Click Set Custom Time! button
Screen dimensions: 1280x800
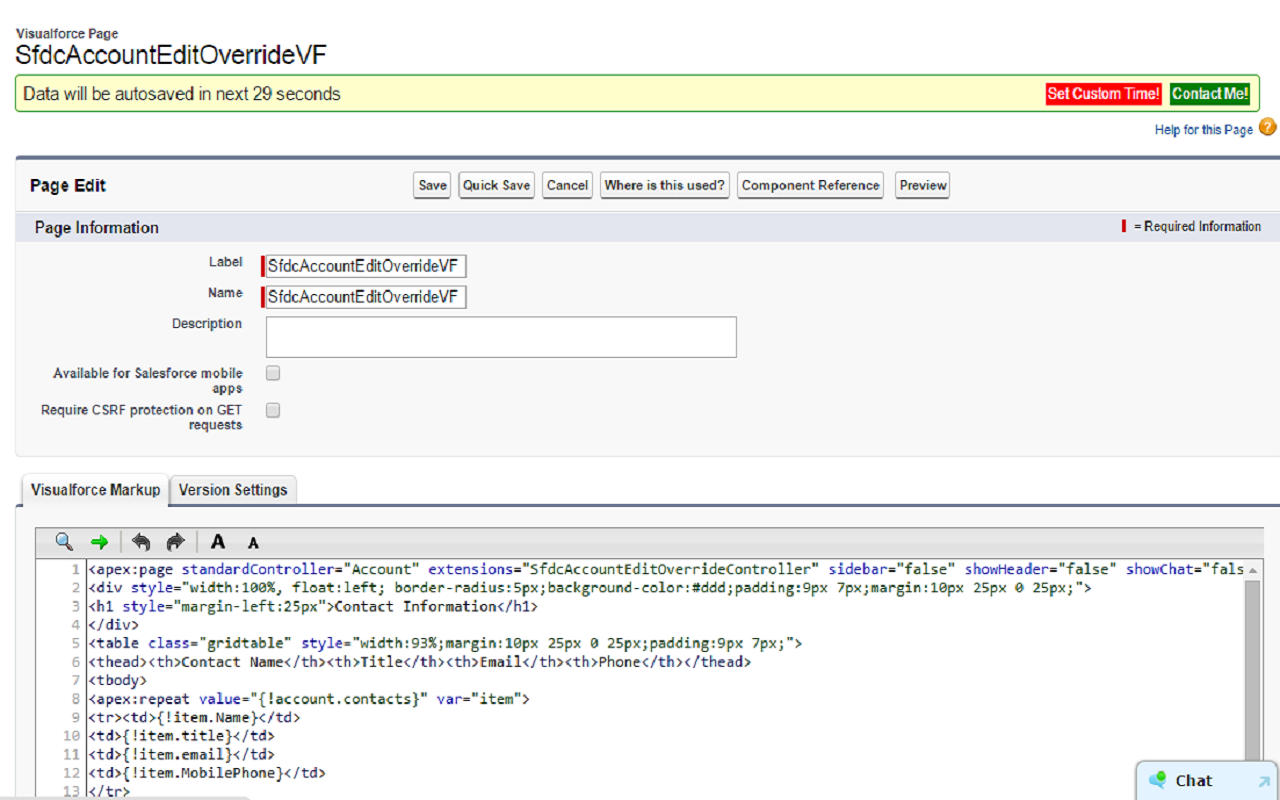(x=1104, y=94)
